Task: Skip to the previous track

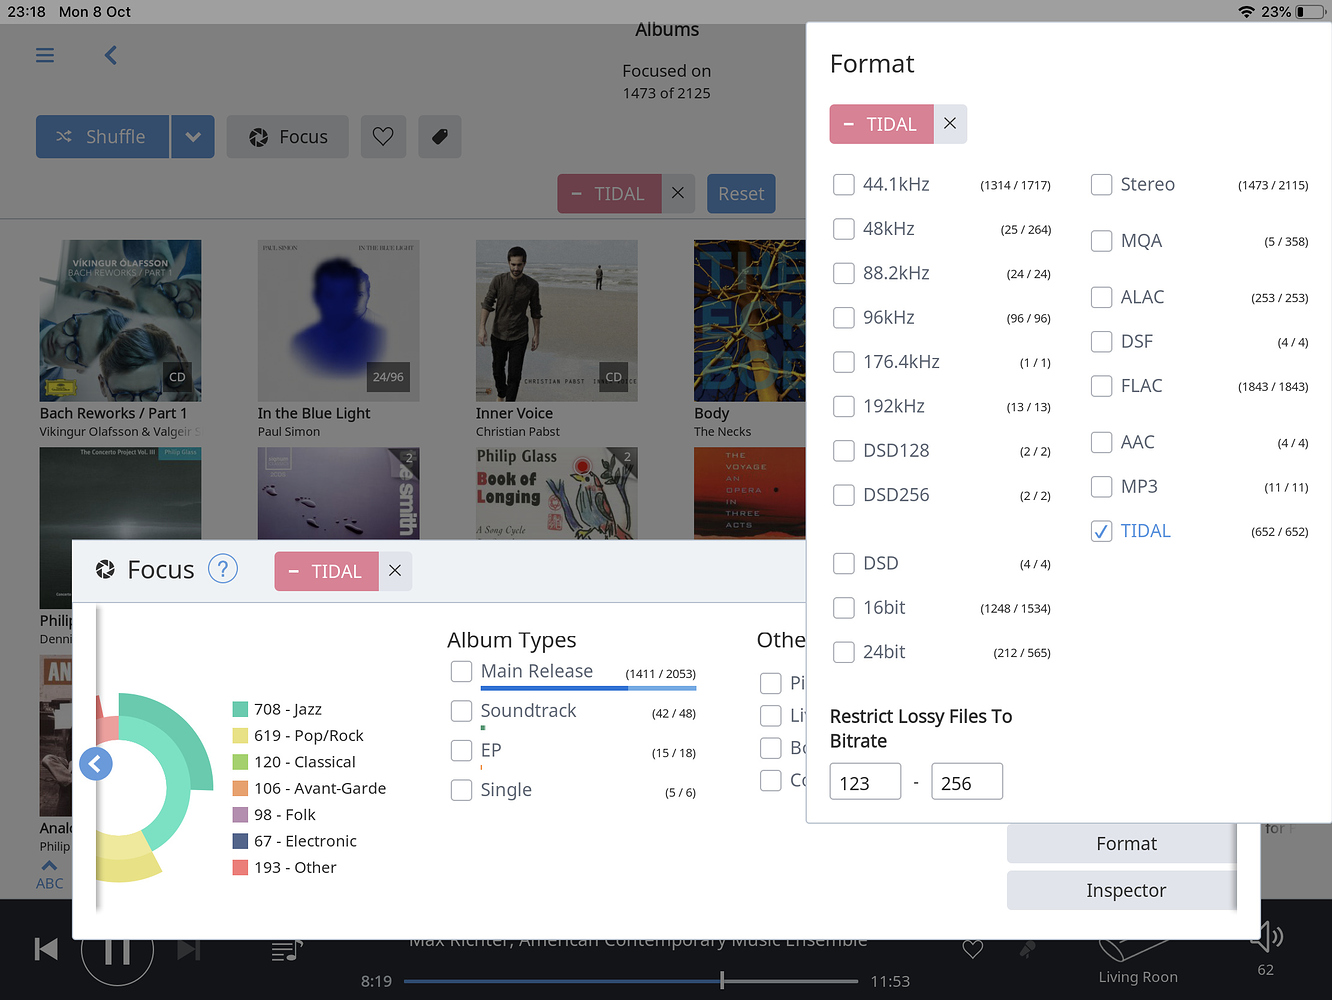Action: [46, 949]
